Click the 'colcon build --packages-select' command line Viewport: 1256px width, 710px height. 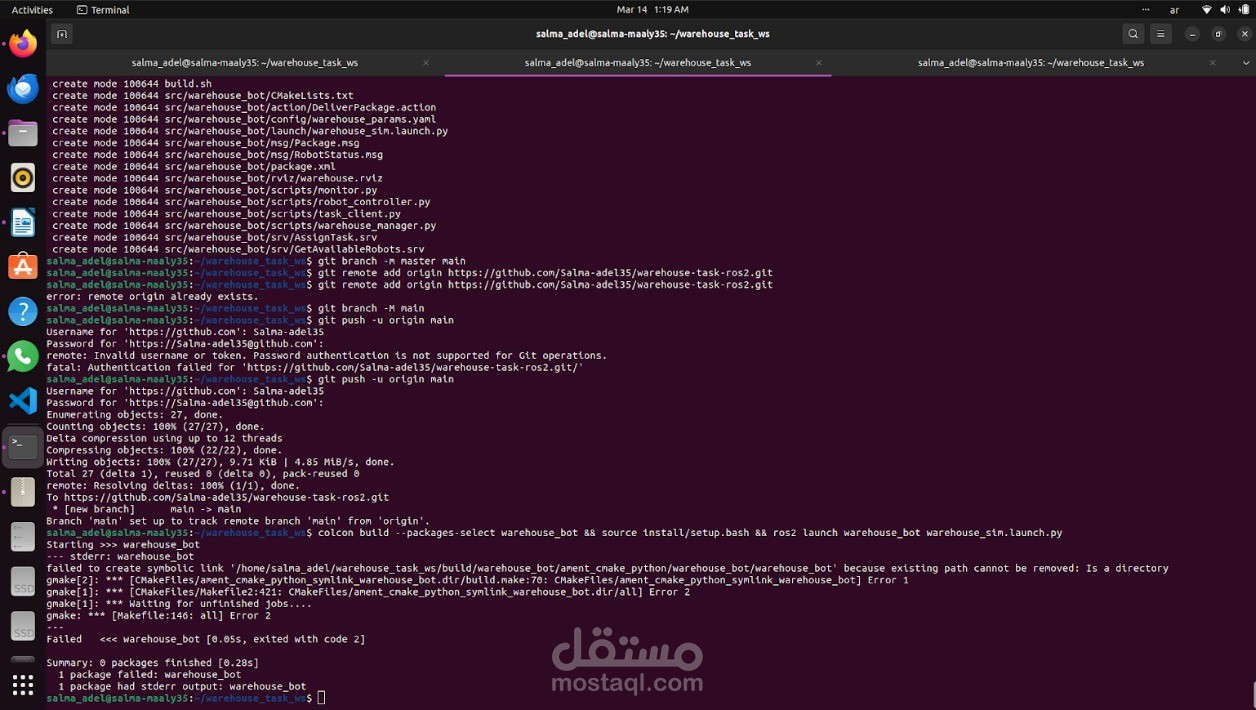click(x=690, y=533)
